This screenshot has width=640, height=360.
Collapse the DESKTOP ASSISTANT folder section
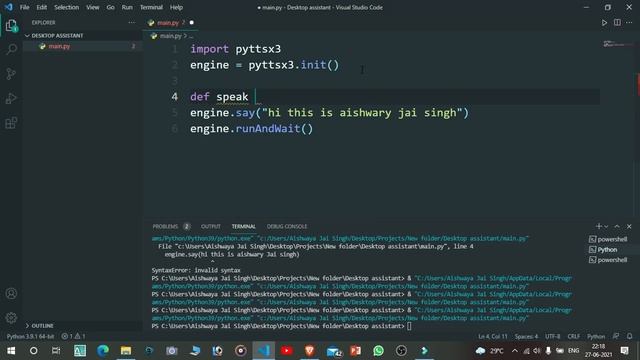(82, 36)
